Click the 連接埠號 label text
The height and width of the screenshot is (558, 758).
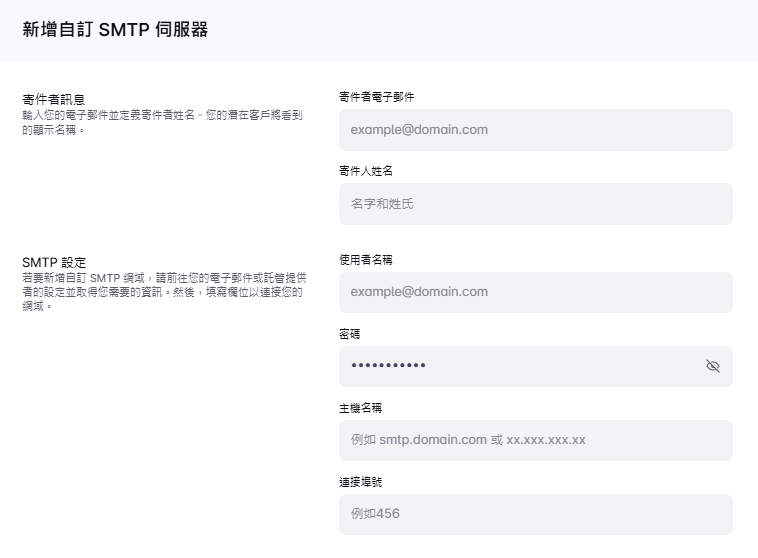pos(360,481)
